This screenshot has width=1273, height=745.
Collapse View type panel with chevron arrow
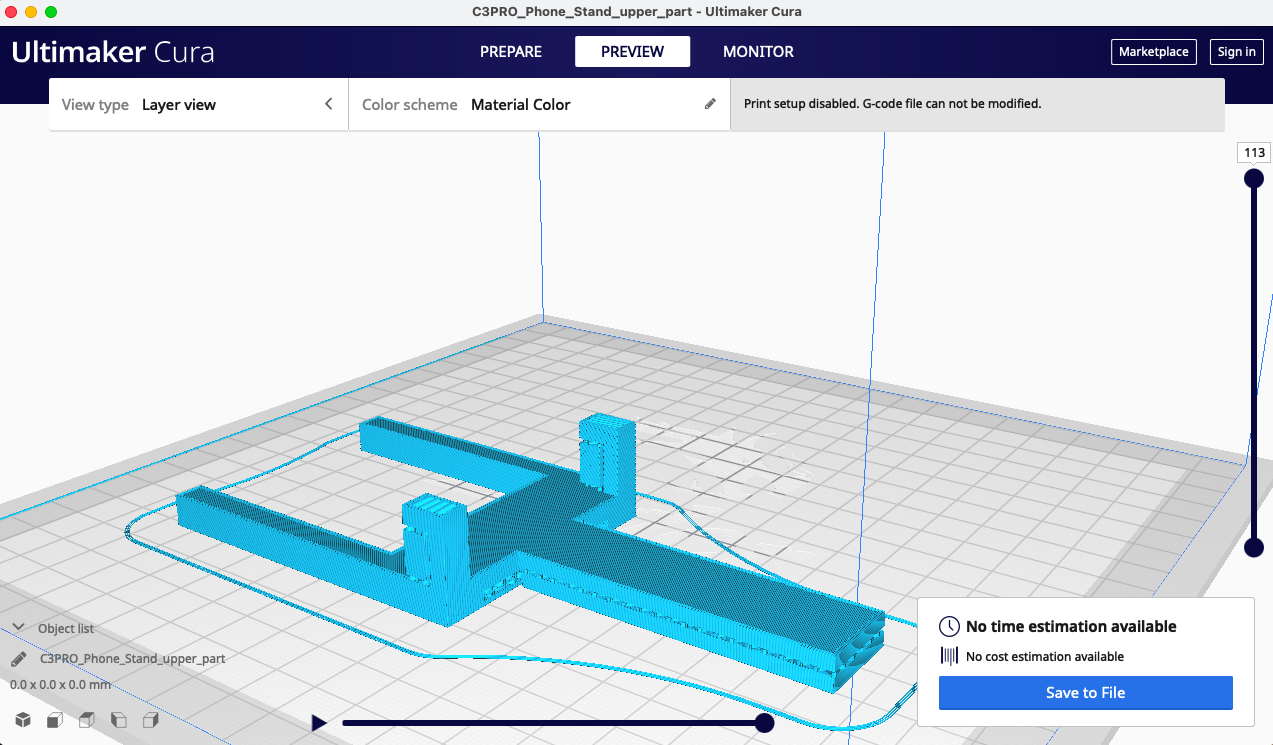328,104
